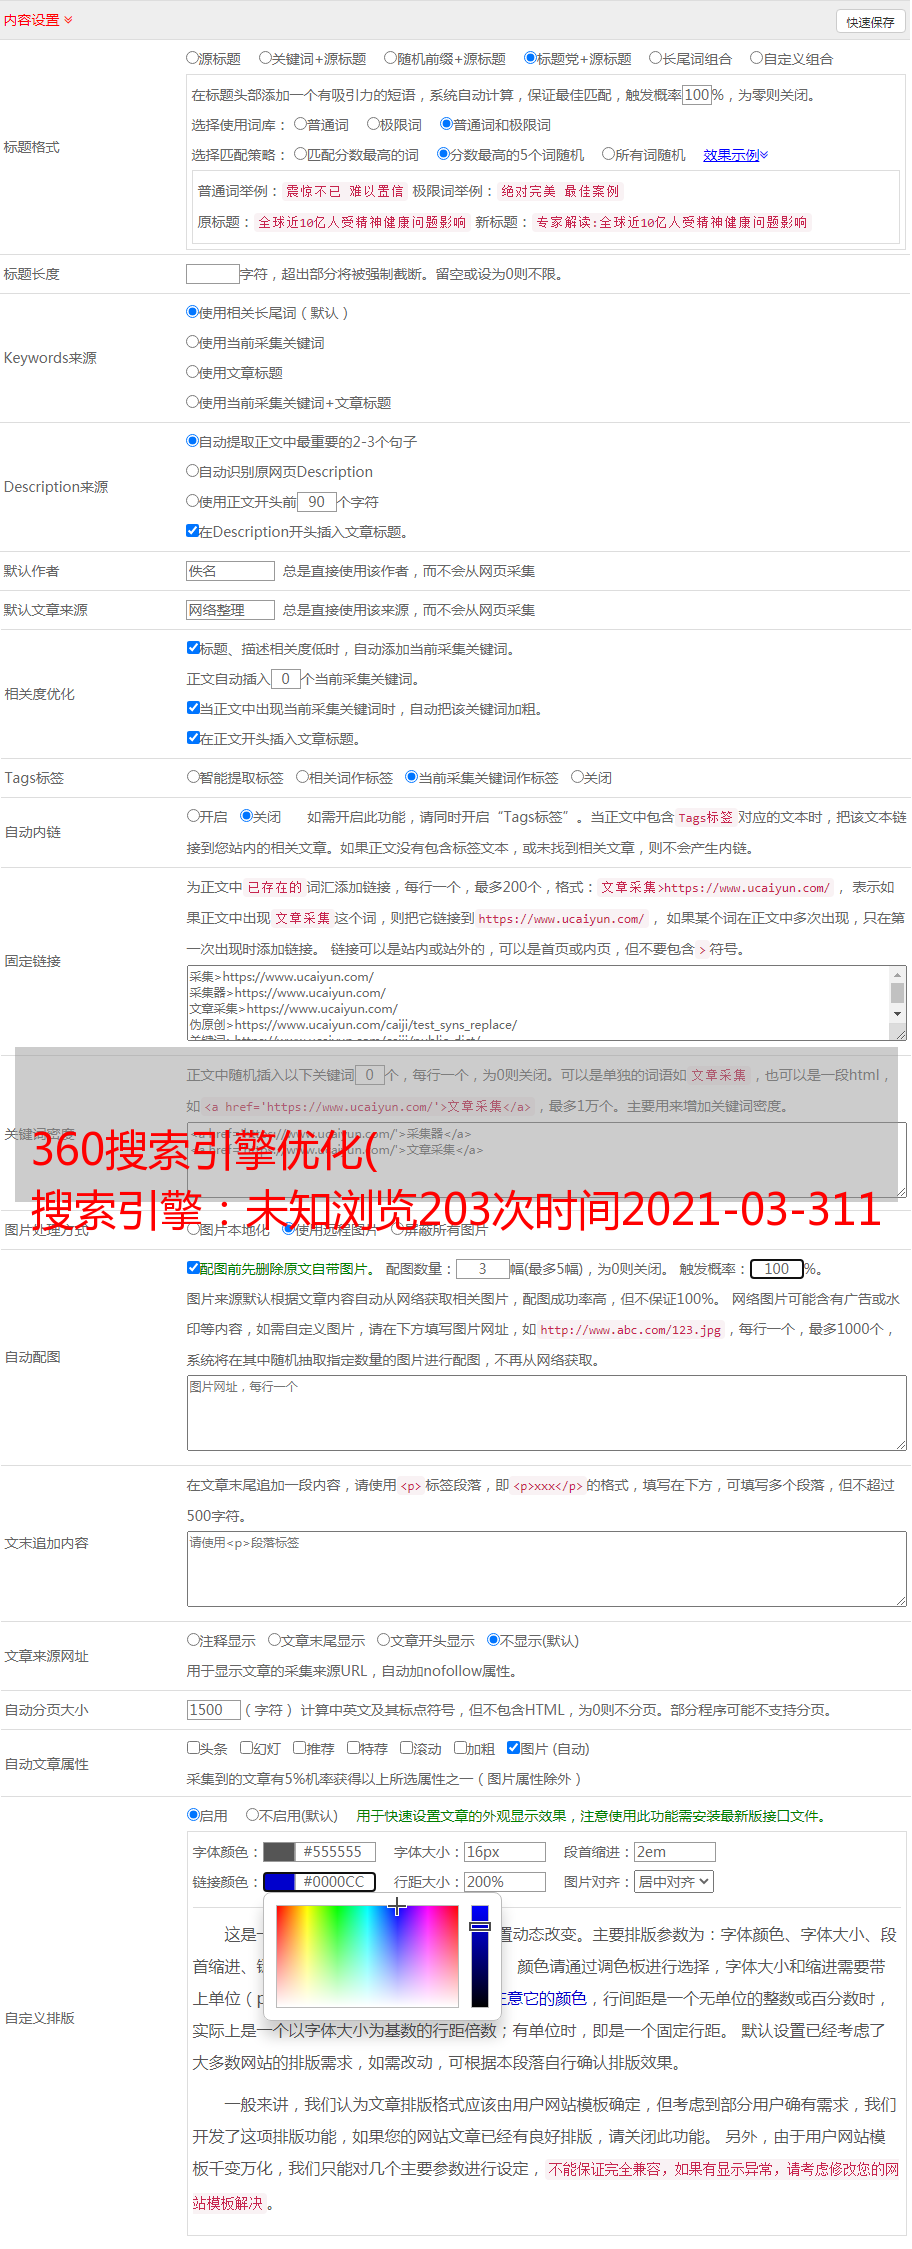This screenshot has height=2249, width=912.
Task: Uncheck the 图片(自动) article attribute
Action: (x=513, y=1748)
